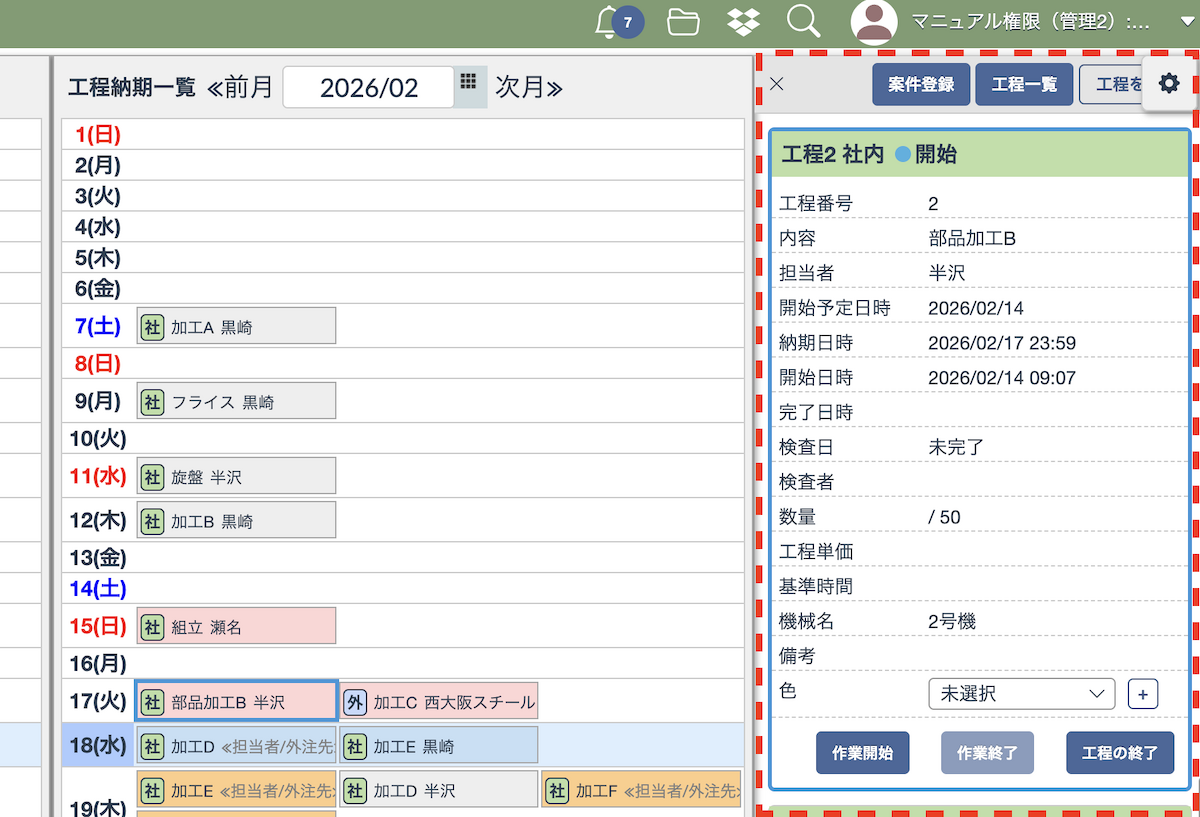The height and width of the screenshot is (817, 1200).
Task: Click the Dropbox icon in header
Action: 743,22
